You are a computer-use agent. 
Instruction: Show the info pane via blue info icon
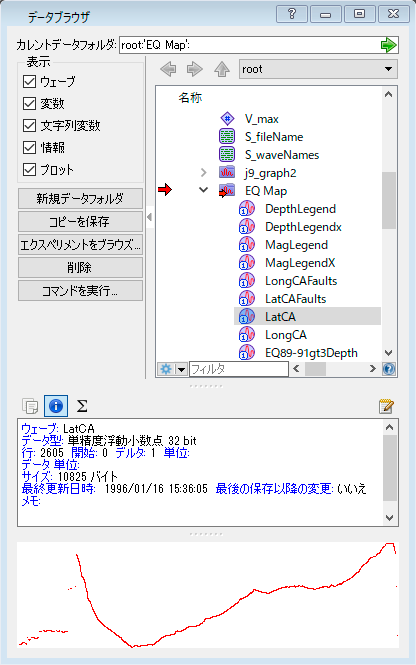[56, 406]
